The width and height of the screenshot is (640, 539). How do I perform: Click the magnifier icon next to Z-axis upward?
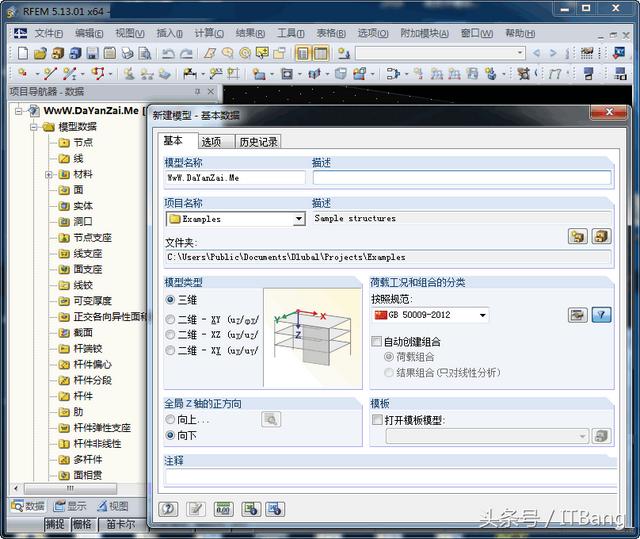pyautogui.click(x=271, y=419)
